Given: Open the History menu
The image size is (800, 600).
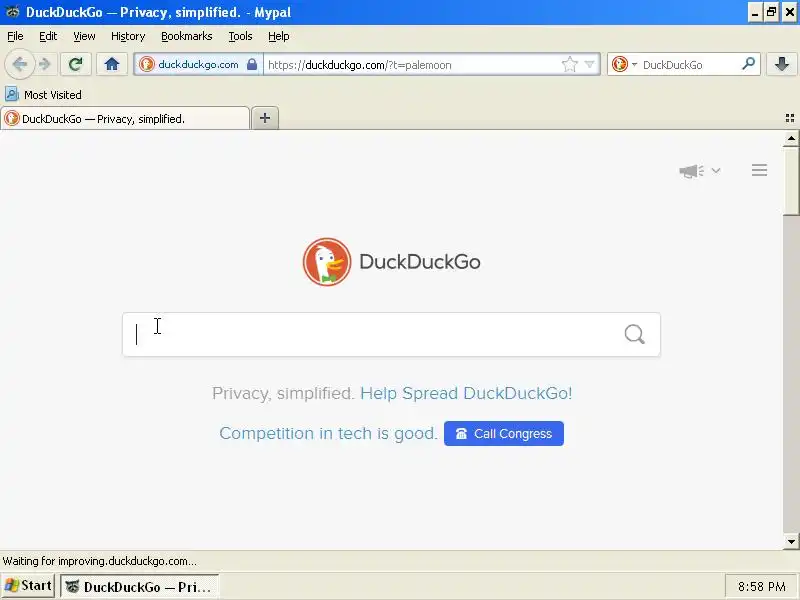Looking at the screenshot, I should coord(128,36).
